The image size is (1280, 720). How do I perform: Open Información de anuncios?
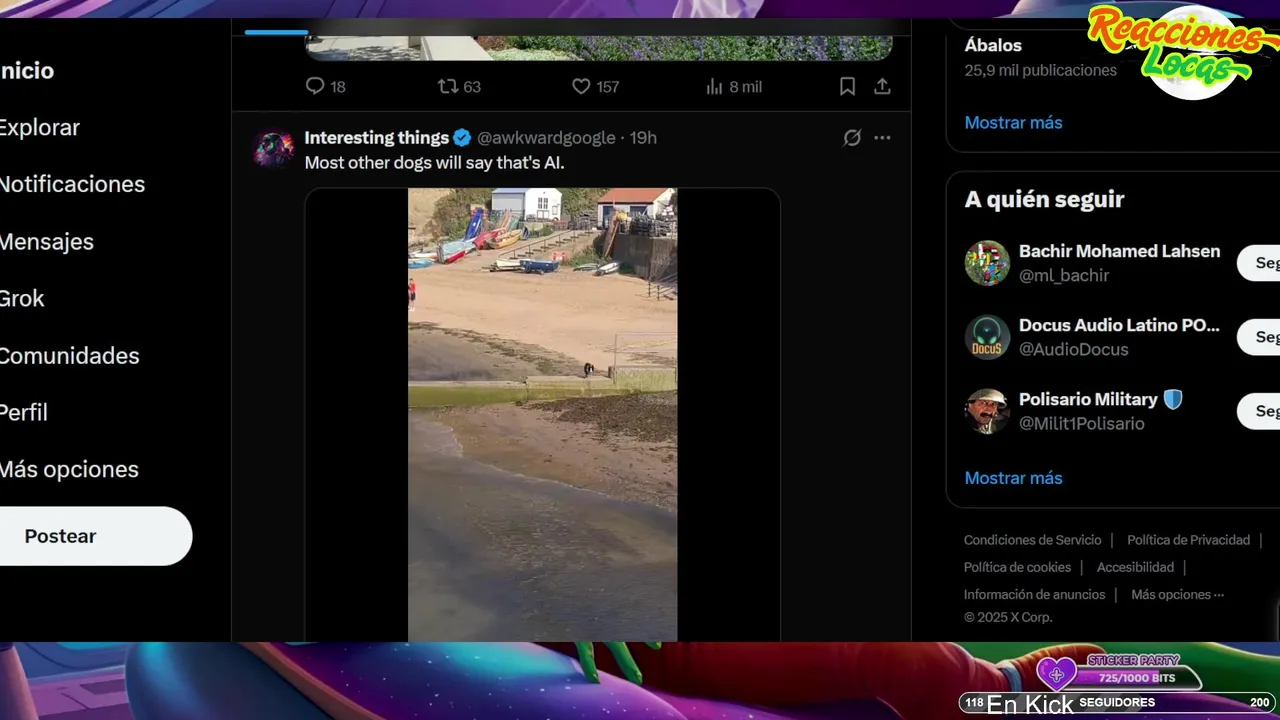tap(1034, 594)
